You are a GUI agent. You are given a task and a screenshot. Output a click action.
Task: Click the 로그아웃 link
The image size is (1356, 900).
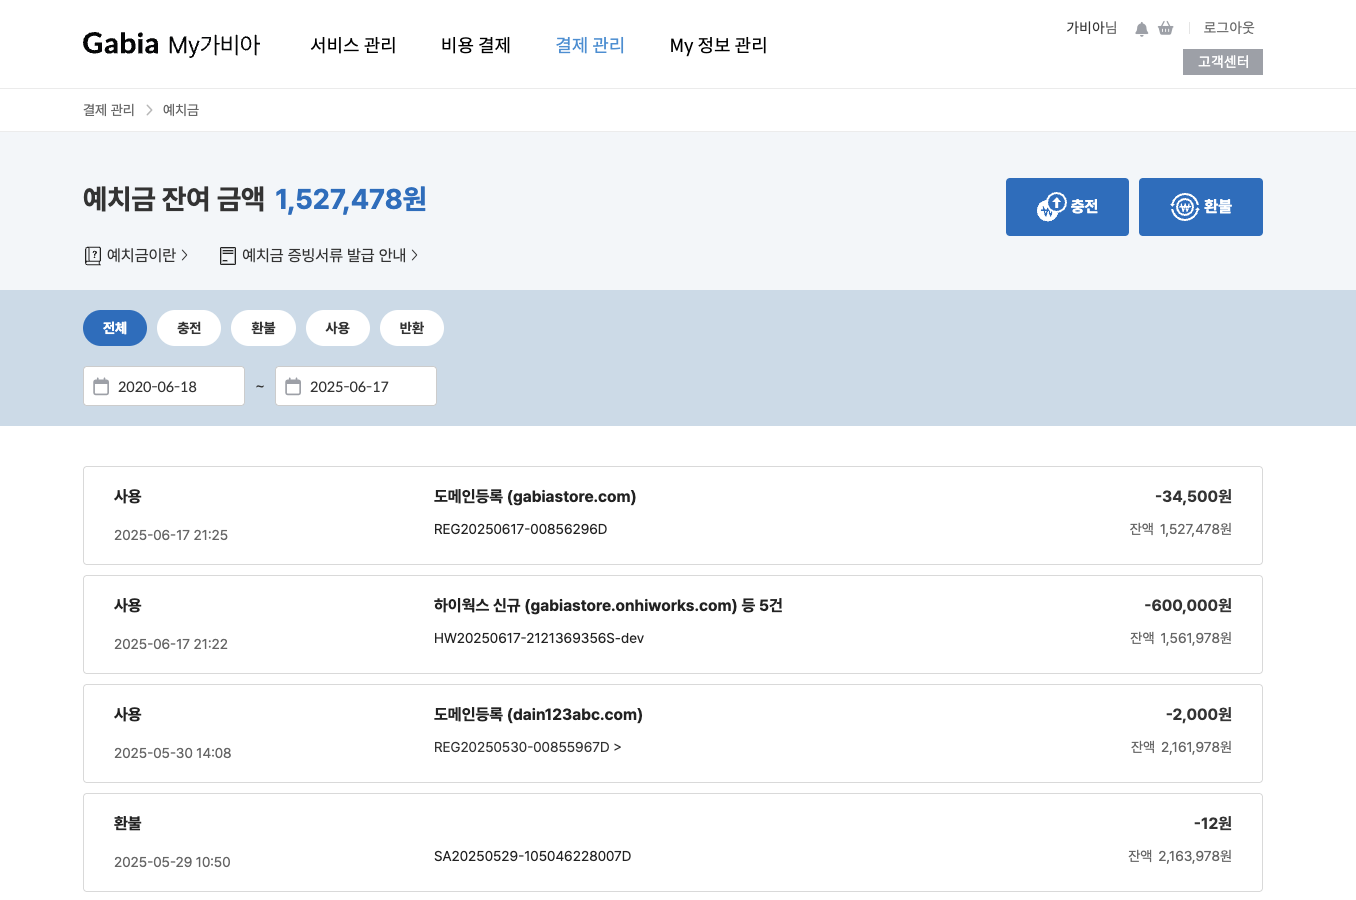click(1228, 27)
